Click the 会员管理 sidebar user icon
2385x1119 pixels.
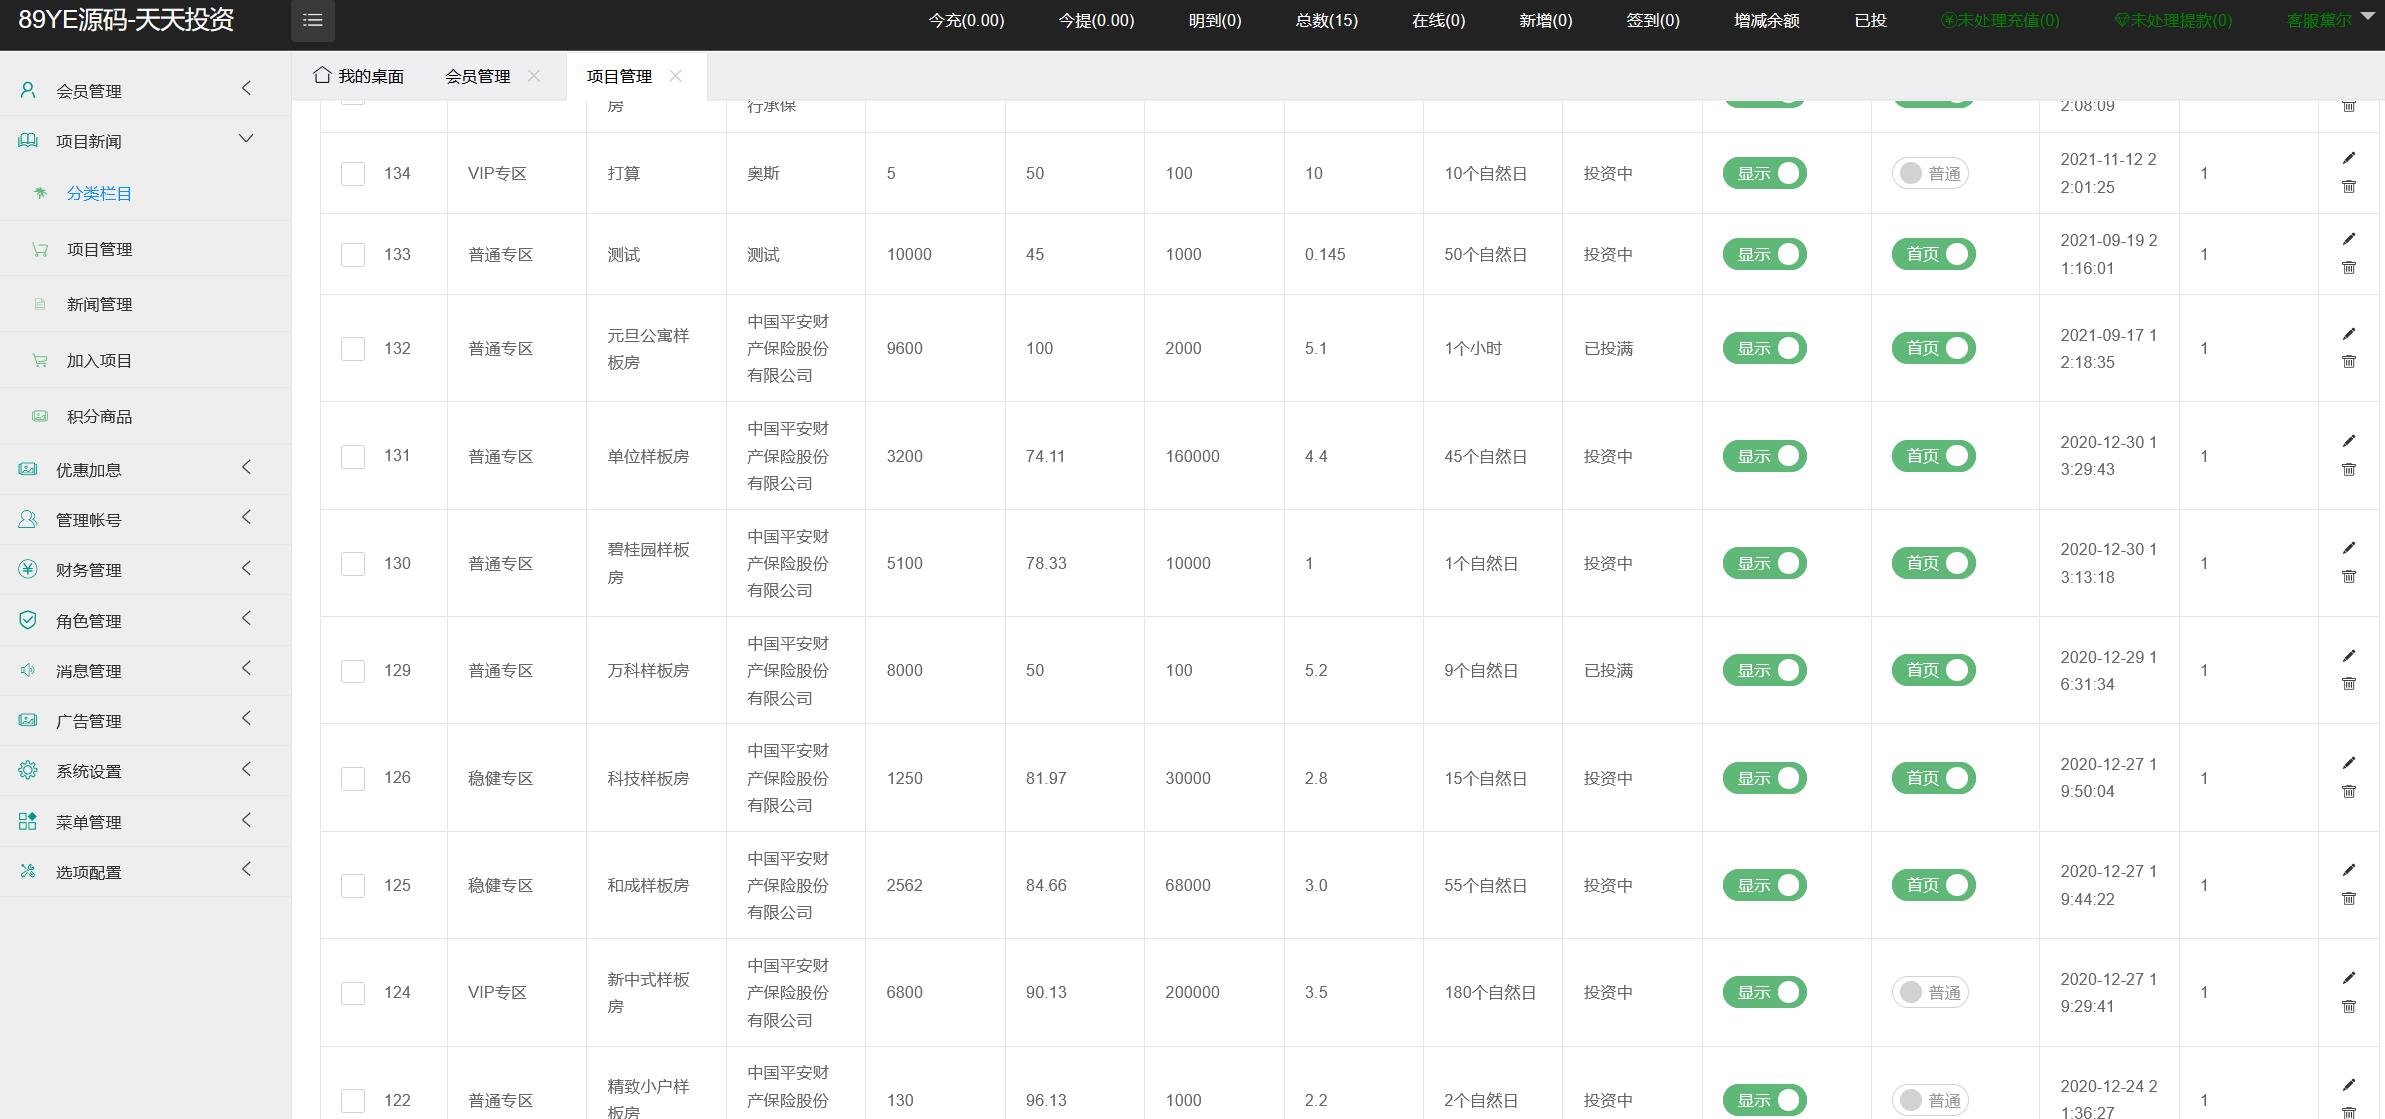28,90
